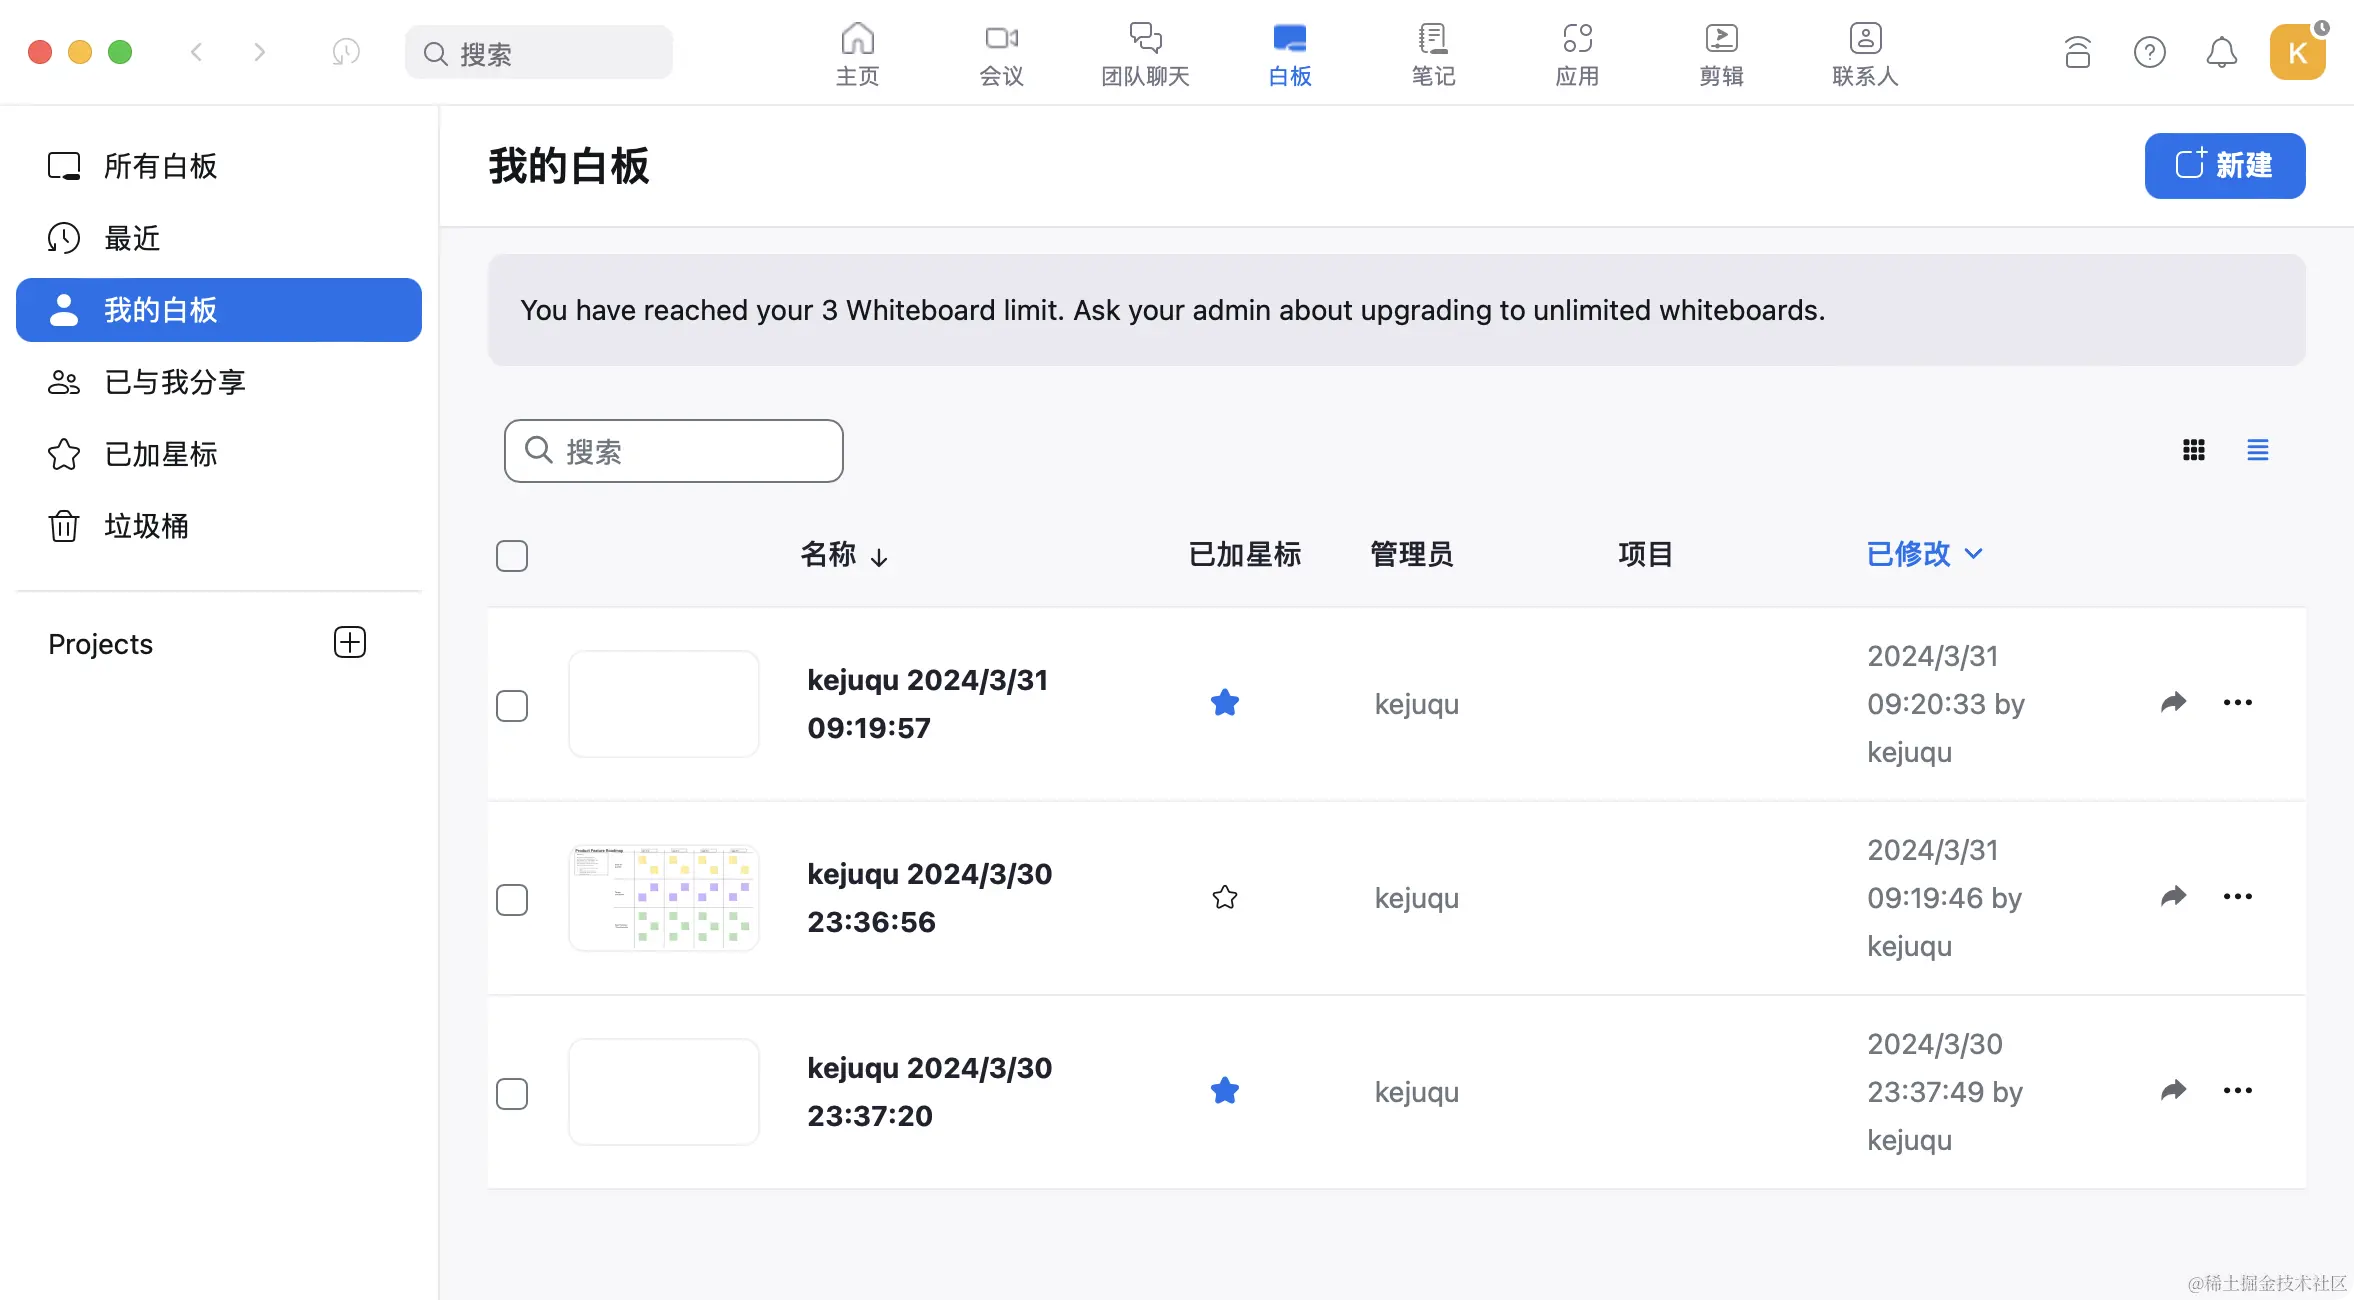Switch to grid view layout
2354x1300 pixels.
2193,450
